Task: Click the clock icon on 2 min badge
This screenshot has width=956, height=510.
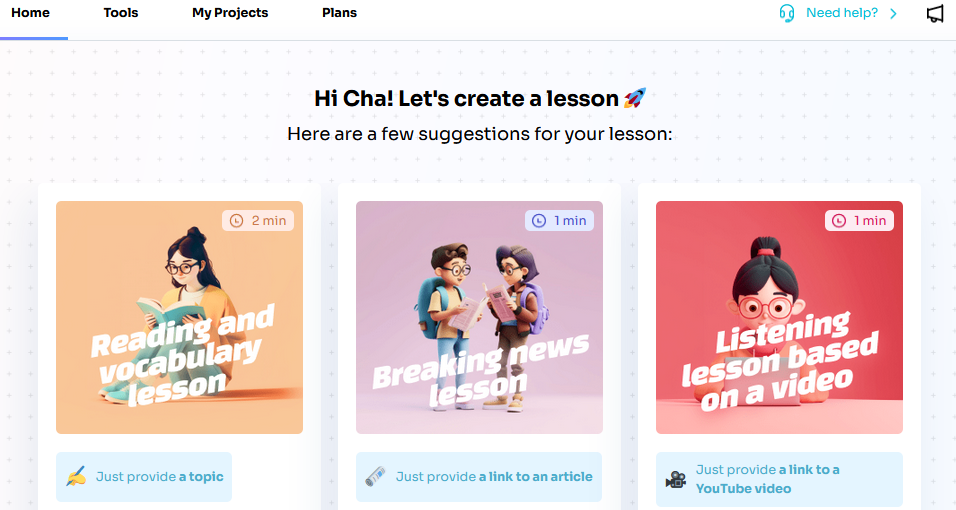Action: click(237, 221)
